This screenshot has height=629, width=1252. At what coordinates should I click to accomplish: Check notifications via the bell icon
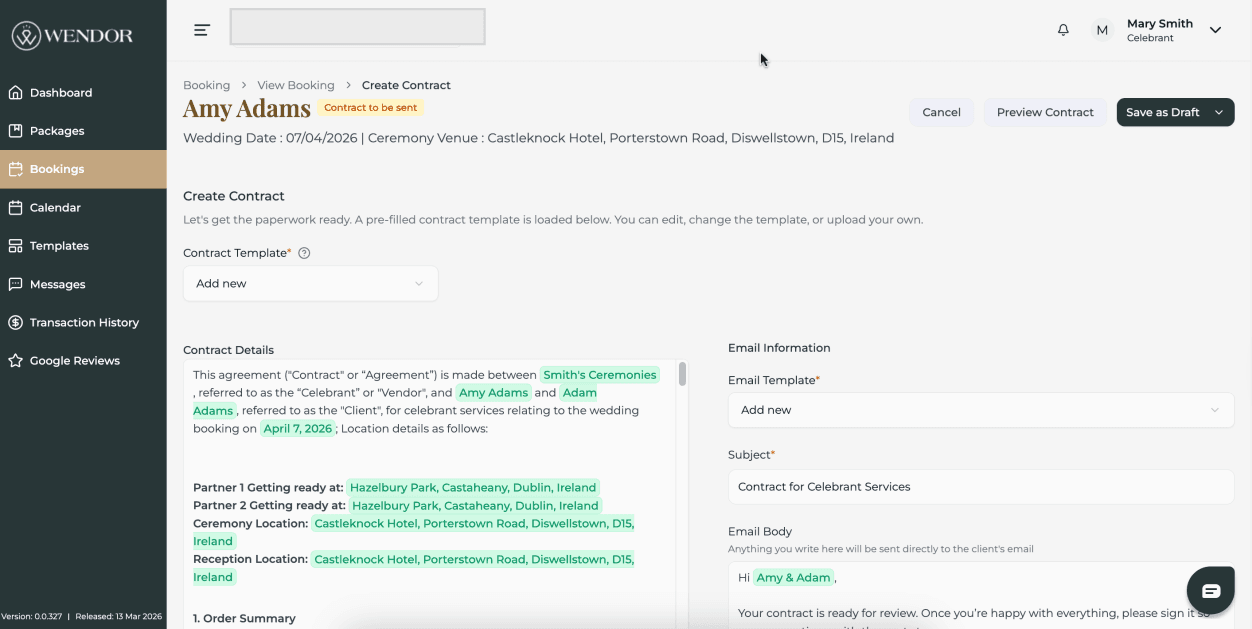pyautogui.click(x=1063, y=30)
